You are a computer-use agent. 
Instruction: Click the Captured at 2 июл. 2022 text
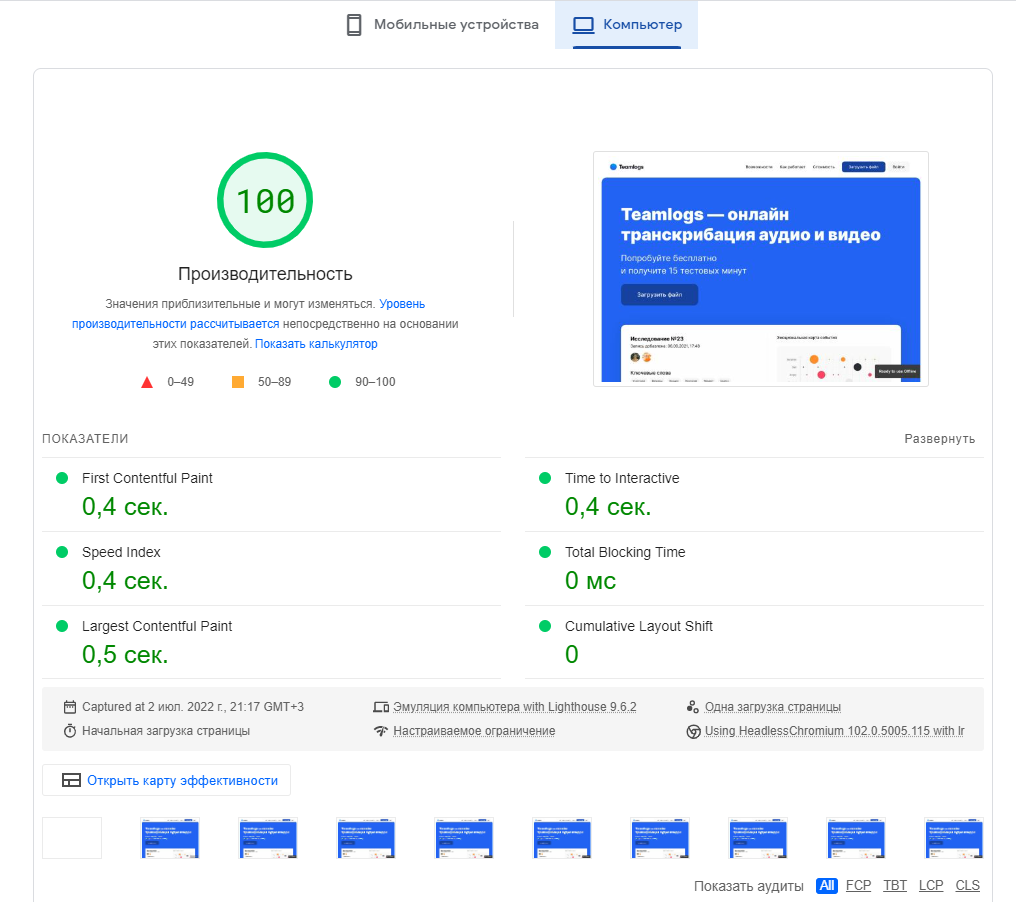point(192,707)
